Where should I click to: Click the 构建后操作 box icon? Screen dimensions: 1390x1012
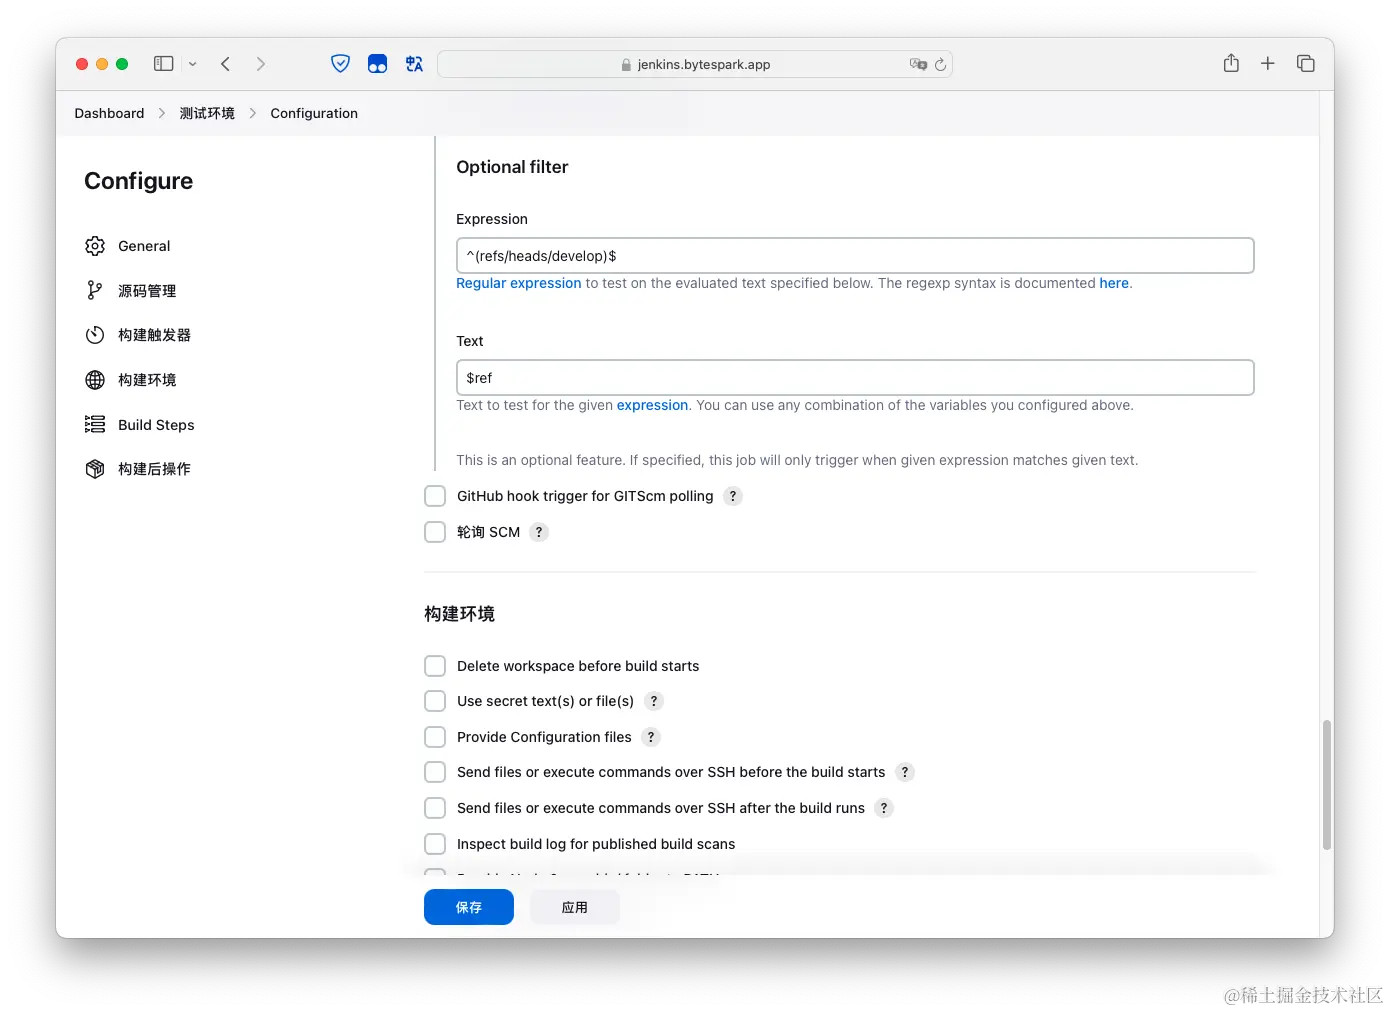[95, 469]
